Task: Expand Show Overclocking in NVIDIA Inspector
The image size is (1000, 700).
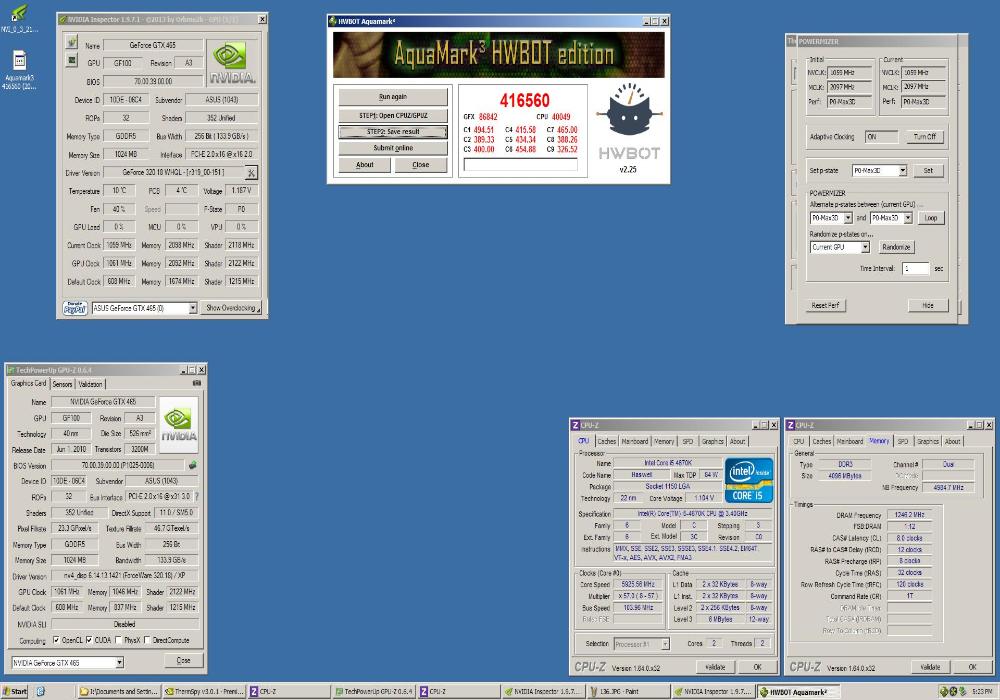Action: pyautogui.click(x=232, y=308)
